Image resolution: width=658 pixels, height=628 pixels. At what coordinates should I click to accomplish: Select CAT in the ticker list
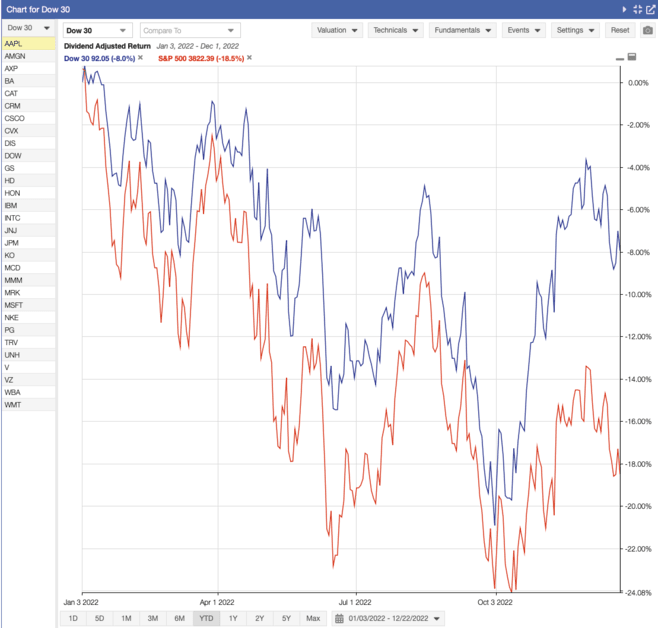point(29,94)
